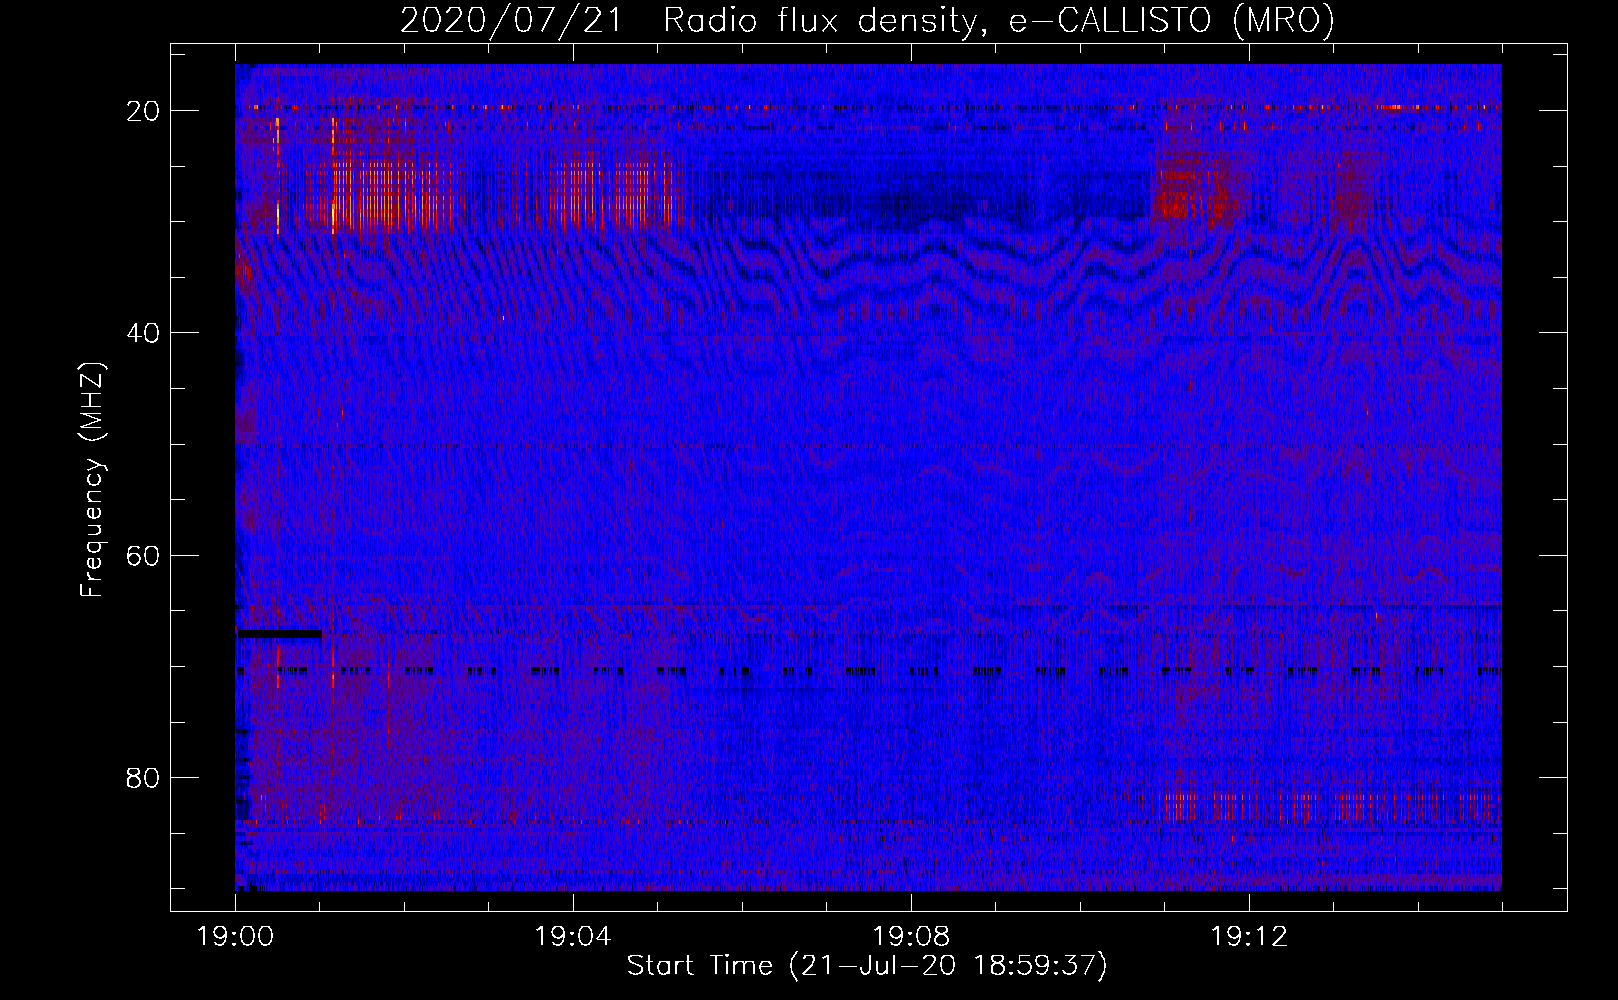Click the 60 MHz frequency tick label
This screenshot has height=1000, width=1618.
pos(144,555)
